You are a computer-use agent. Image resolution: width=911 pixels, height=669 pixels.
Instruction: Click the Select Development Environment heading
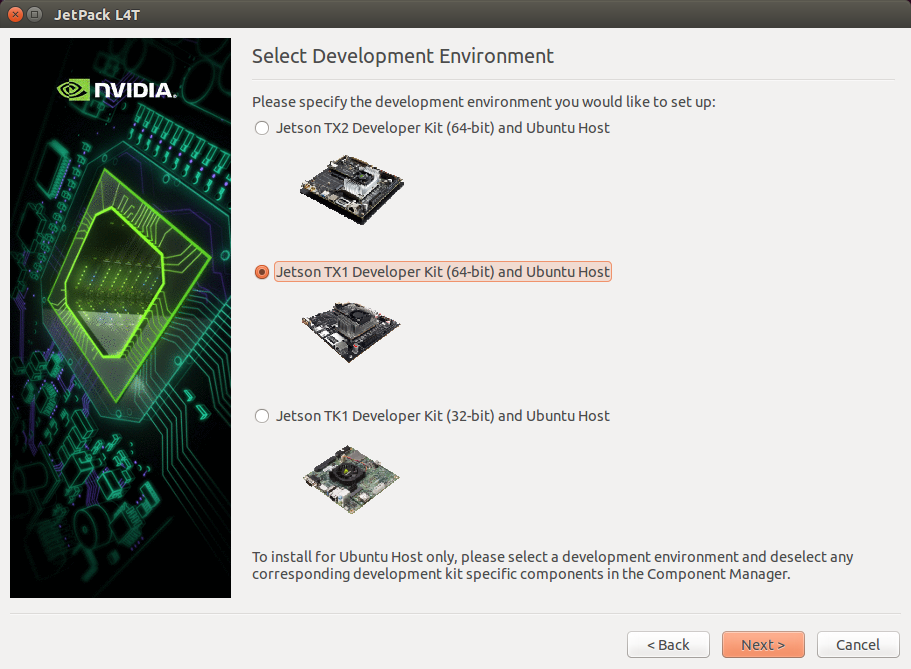point(403,56)
